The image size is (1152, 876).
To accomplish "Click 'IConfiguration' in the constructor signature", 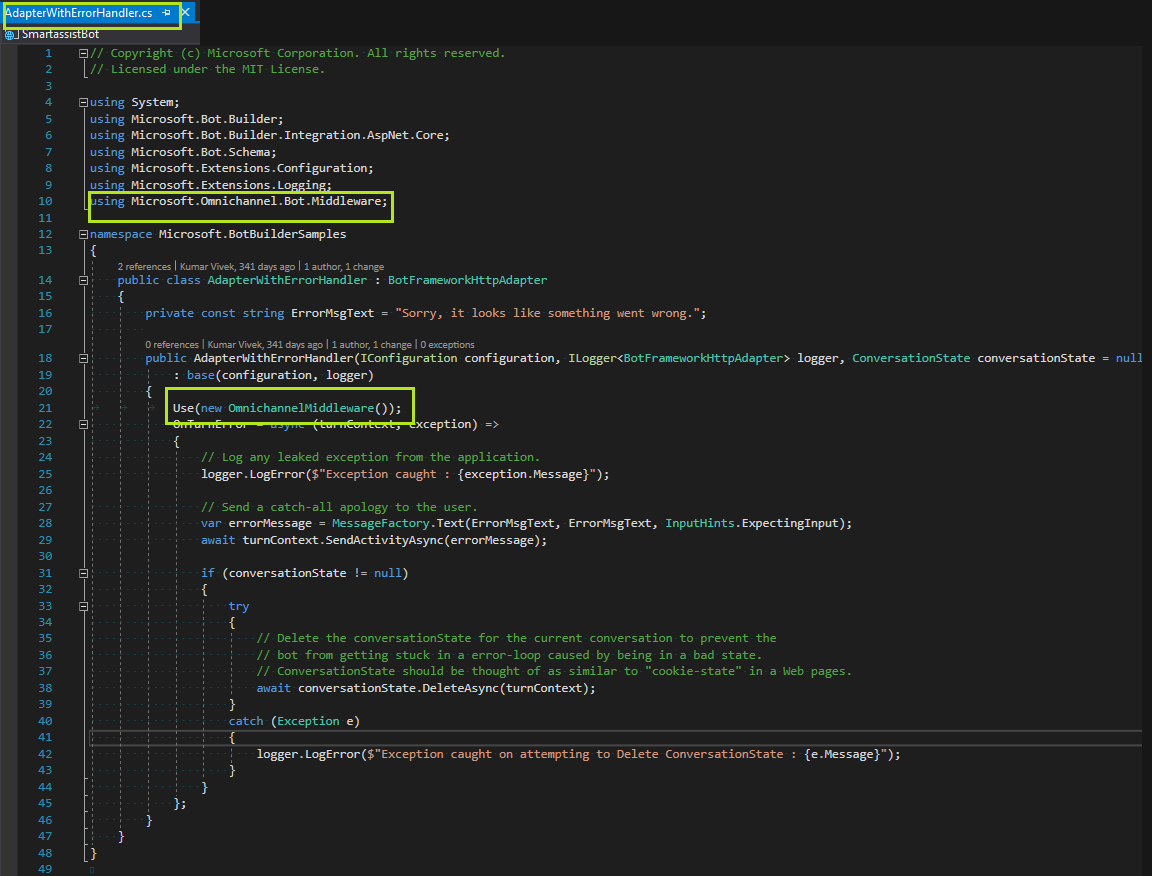I will [x=408, y=358].
